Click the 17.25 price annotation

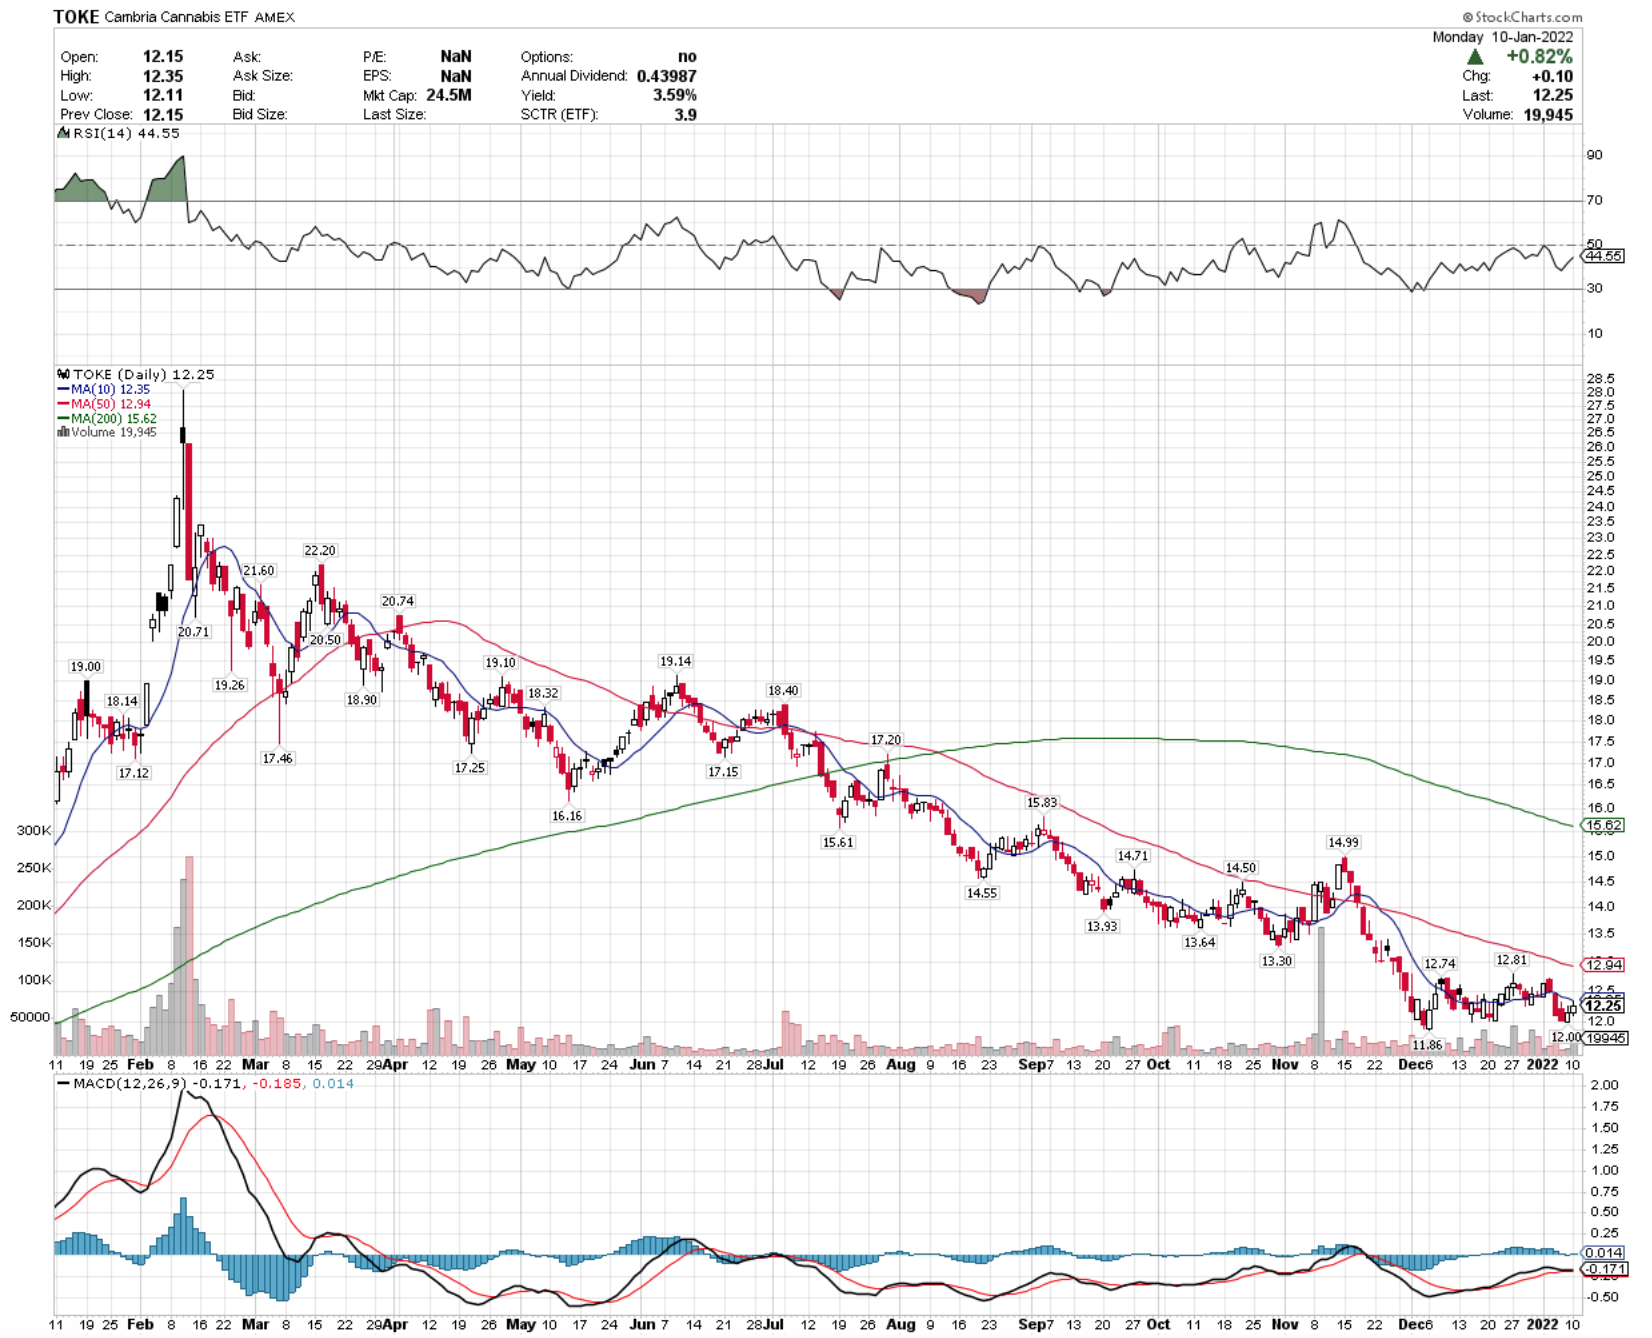tap(469, 768)
